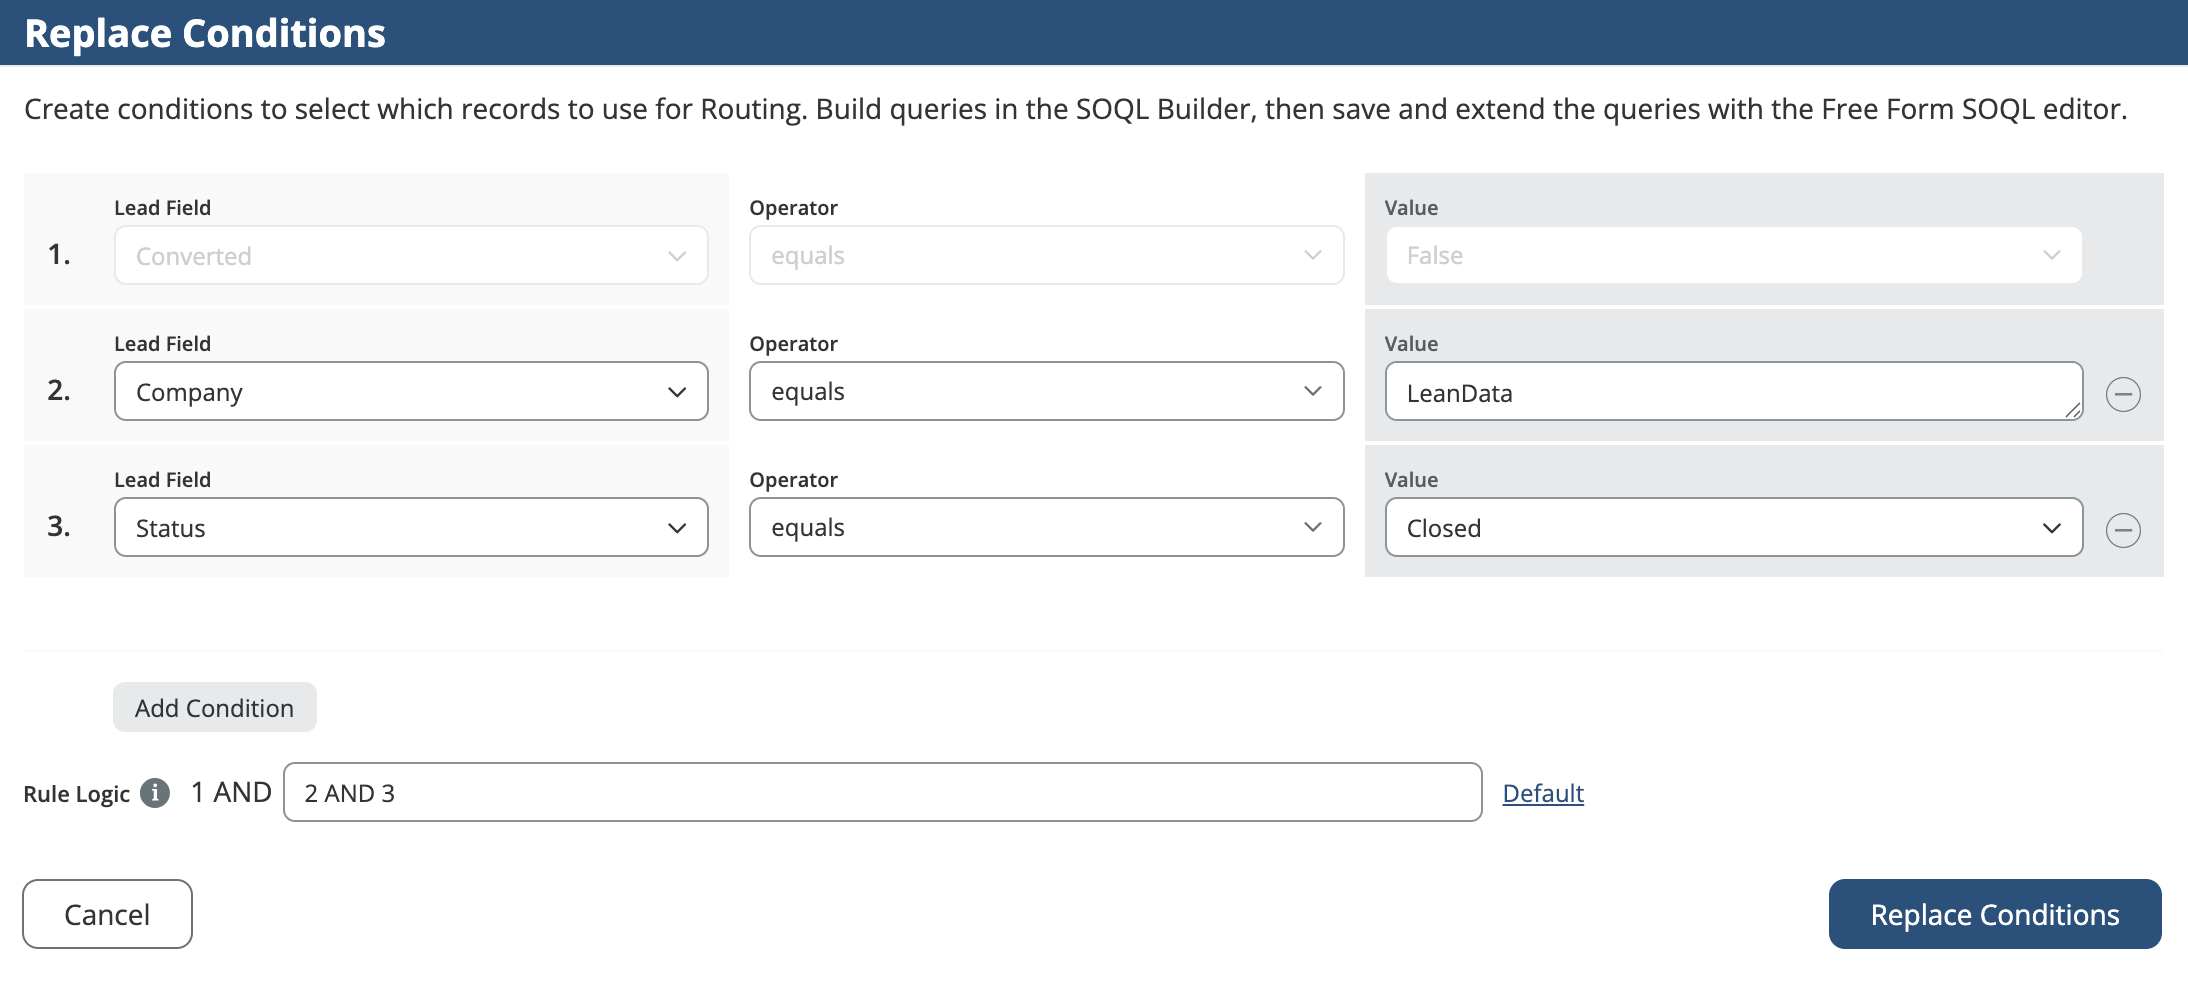Click the condition number '2.' label
This screenshot has height=984, width=2188.
coord(59,390)
